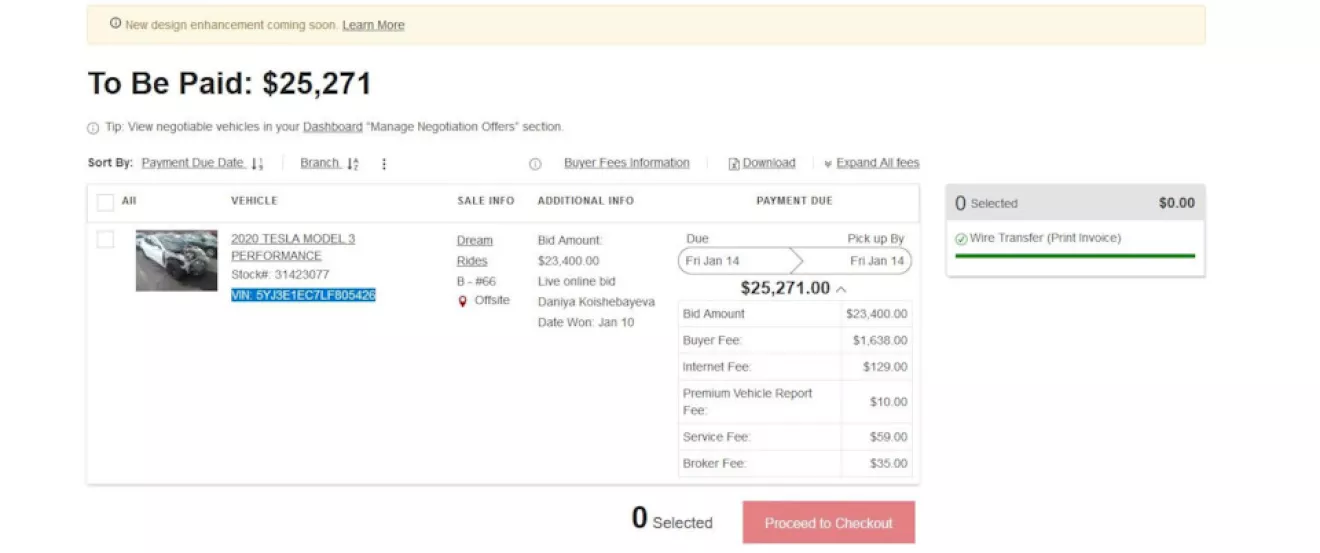The width and height of the screenshot is (1320, 553).
Task: Check the All vehicles checkbox
Action: tap(105, 203)
